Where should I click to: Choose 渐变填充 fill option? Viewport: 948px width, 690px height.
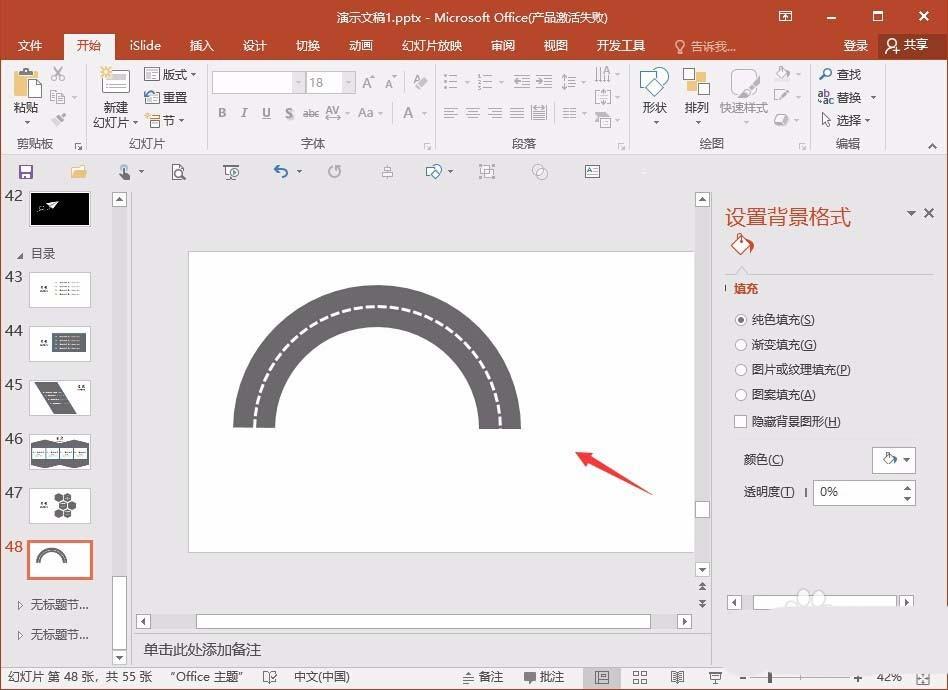pos(739,345)
